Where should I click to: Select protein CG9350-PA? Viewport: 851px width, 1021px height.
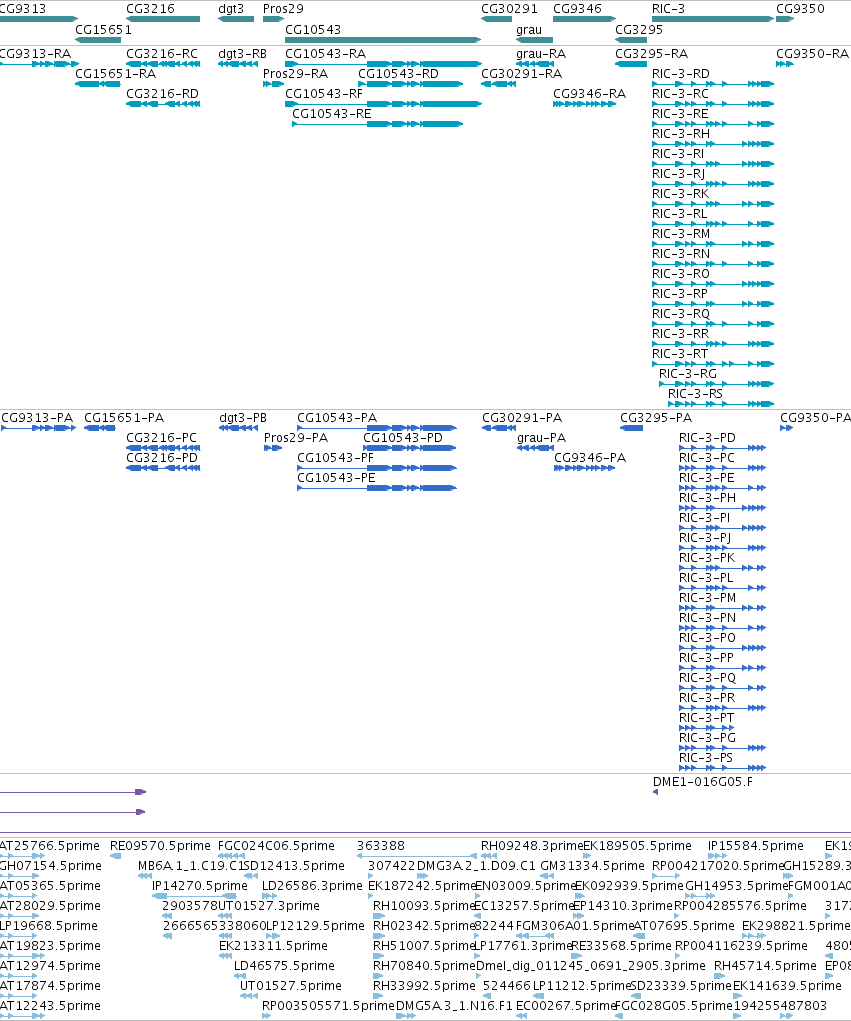click(816, 417)
